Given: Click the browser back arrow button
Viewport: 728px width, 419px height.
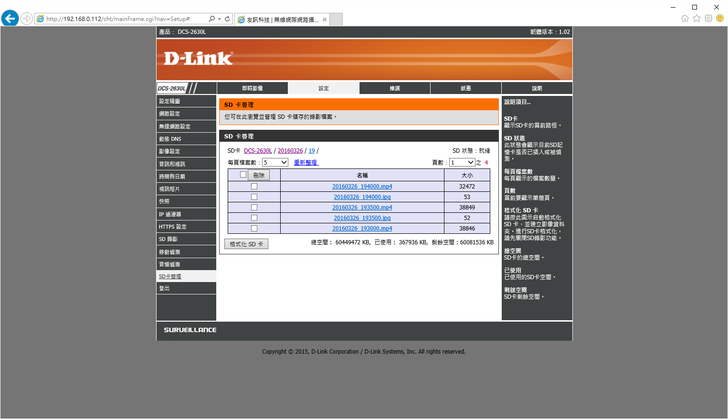Looking at the screenshot, I should (11, 18).
